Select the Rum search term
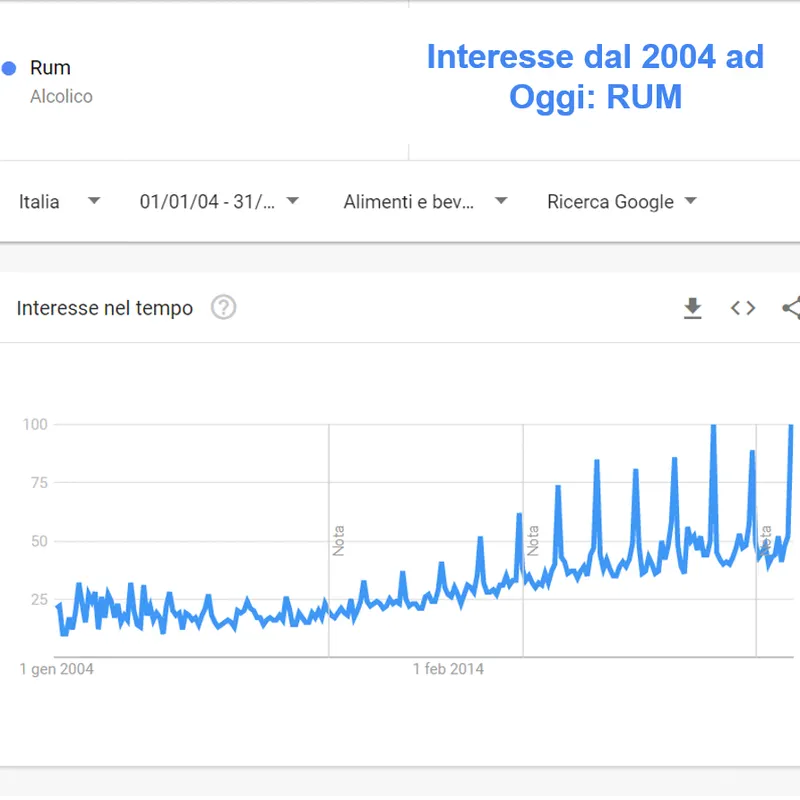The height and width of the screenshot is (800, 800). point(50,68)
